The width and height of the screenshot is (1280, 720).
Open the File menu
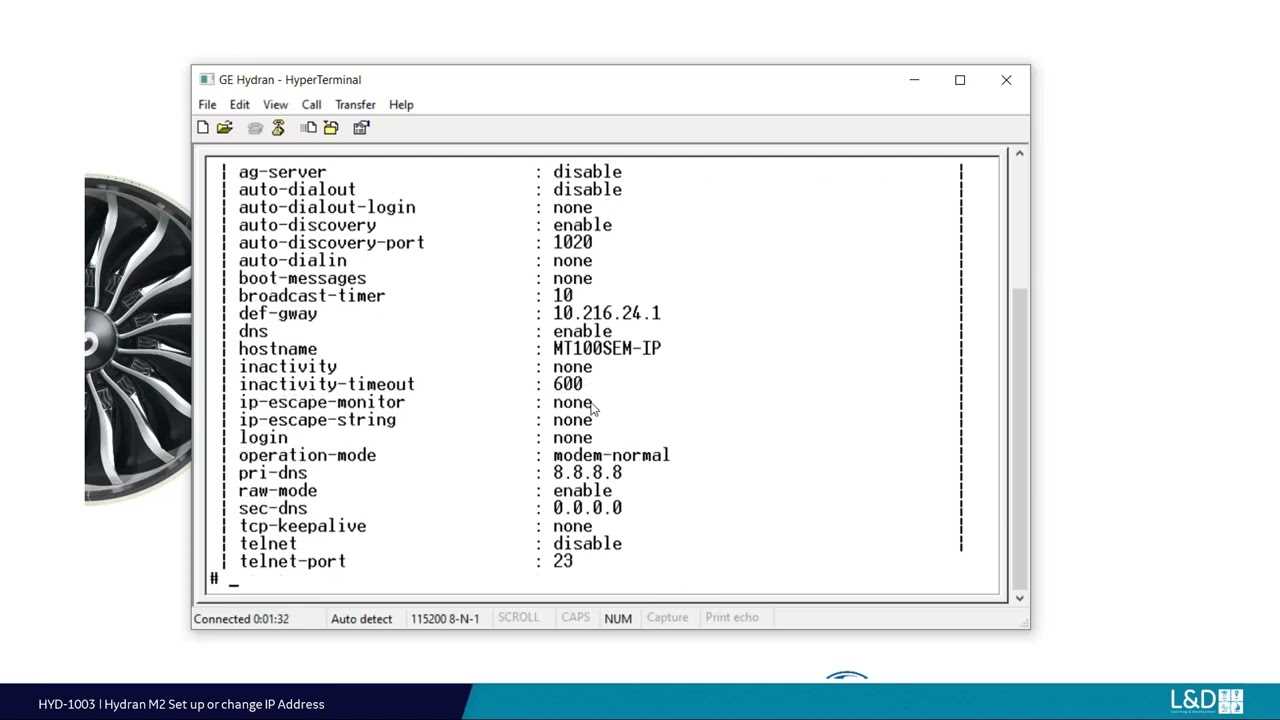click(x=207, y=105)
